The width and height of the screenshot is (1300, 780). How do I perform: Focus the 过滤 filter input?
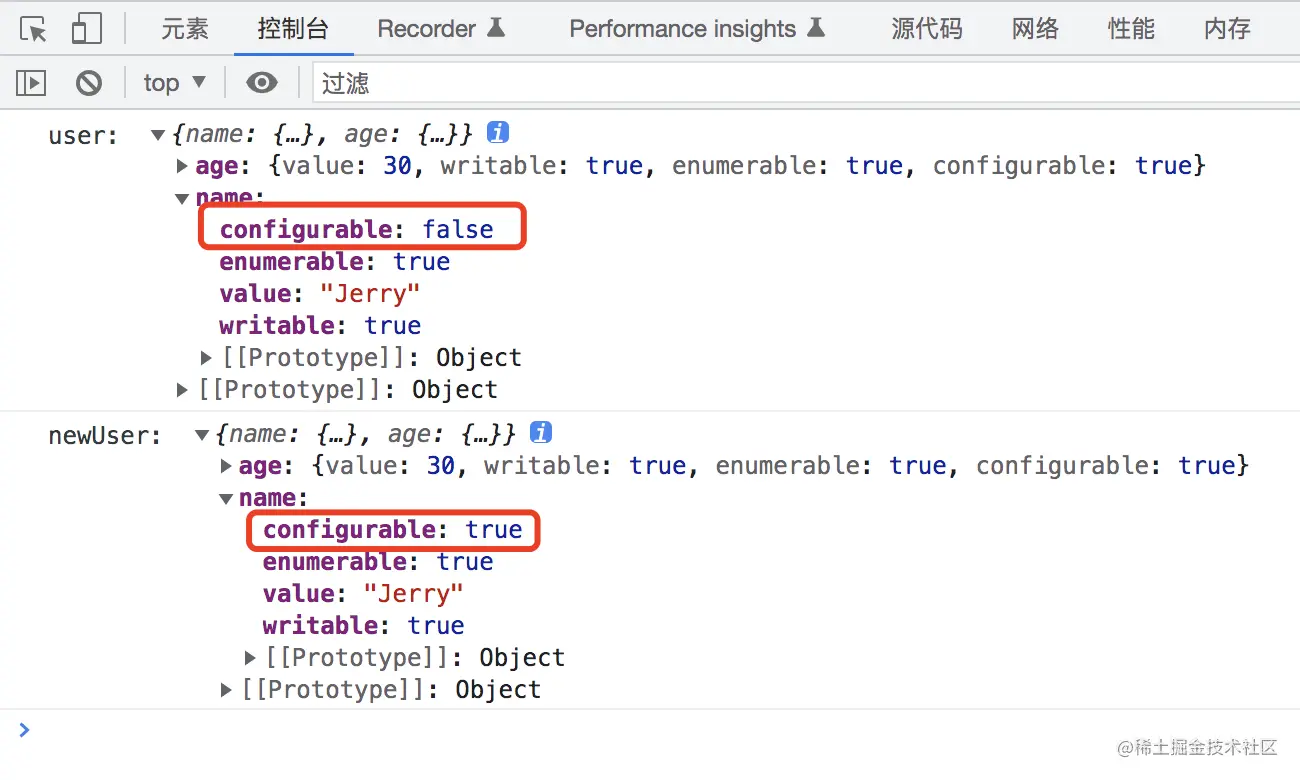click(x=806, y=83)
